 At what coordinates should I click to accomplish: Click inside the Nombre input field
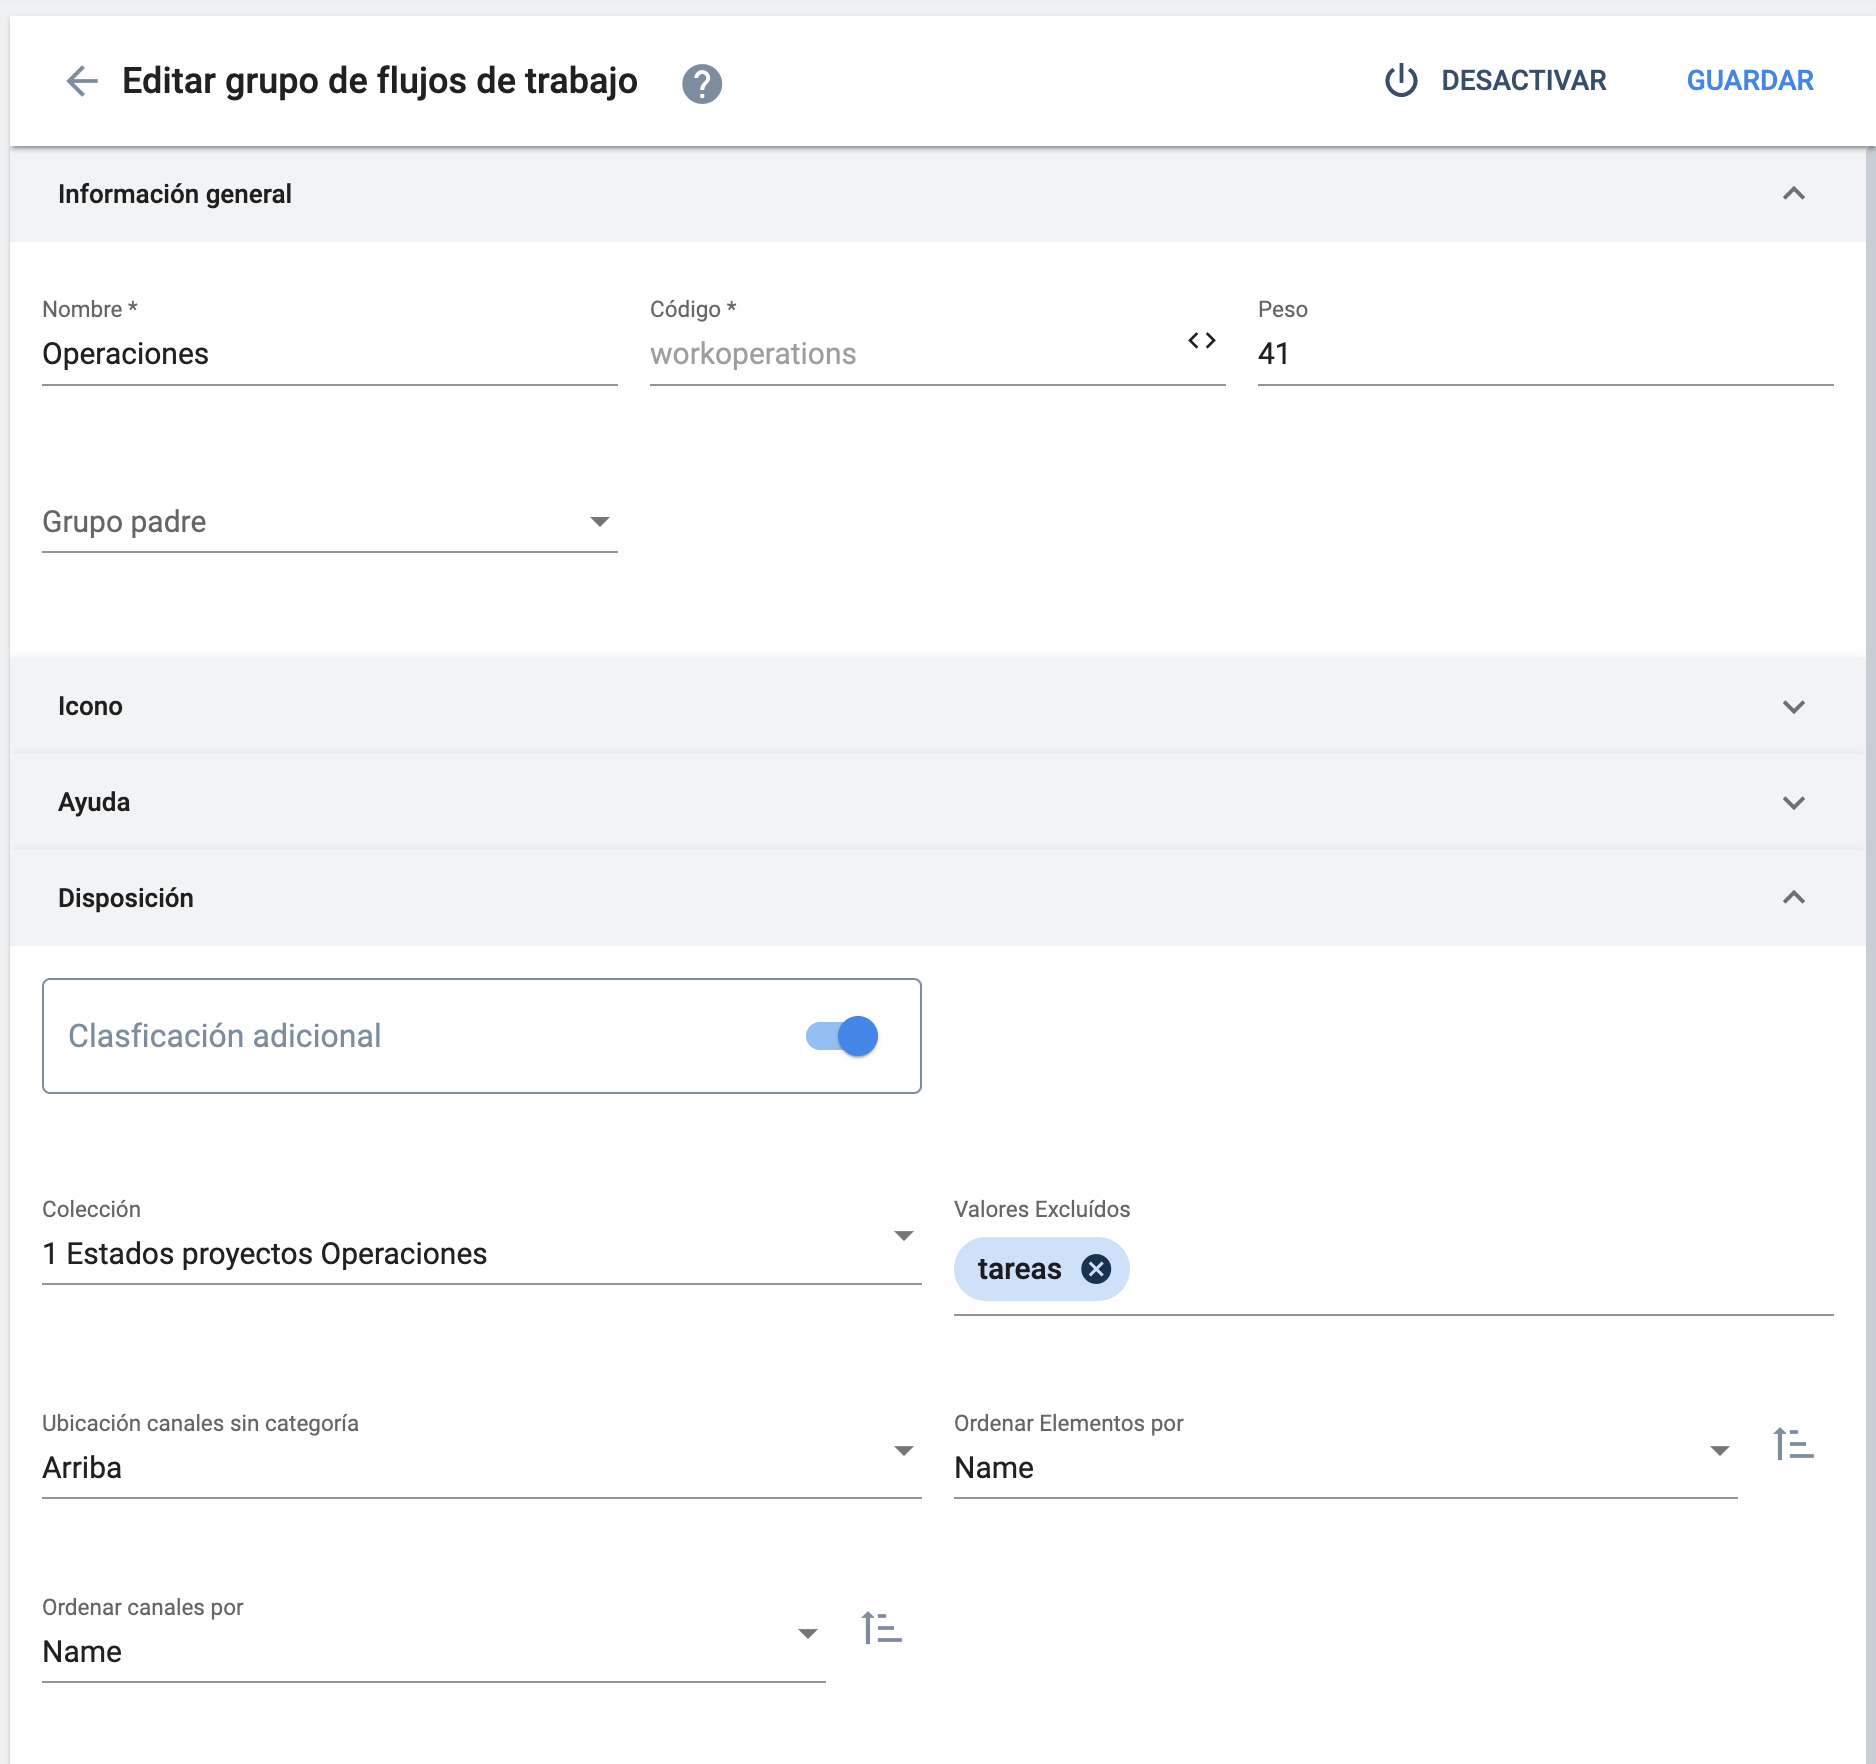coord(330,354)
